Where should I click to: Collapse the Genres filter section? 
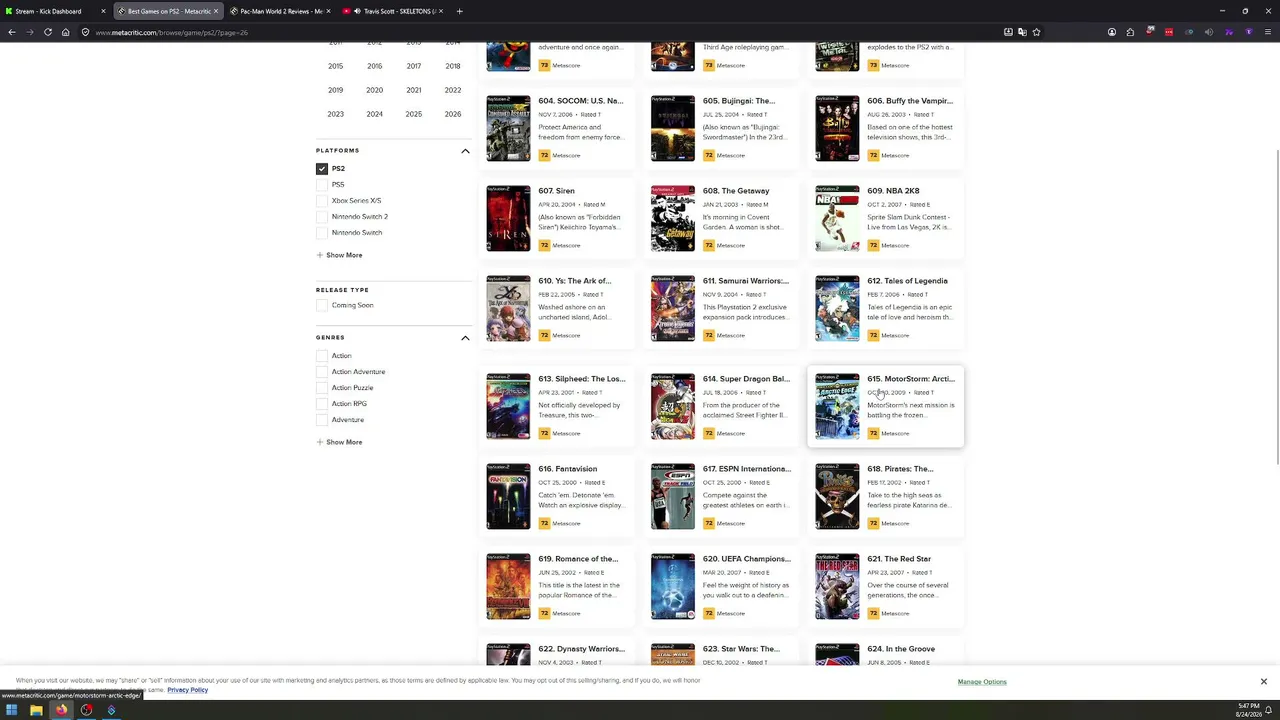(x=465, y=338)
